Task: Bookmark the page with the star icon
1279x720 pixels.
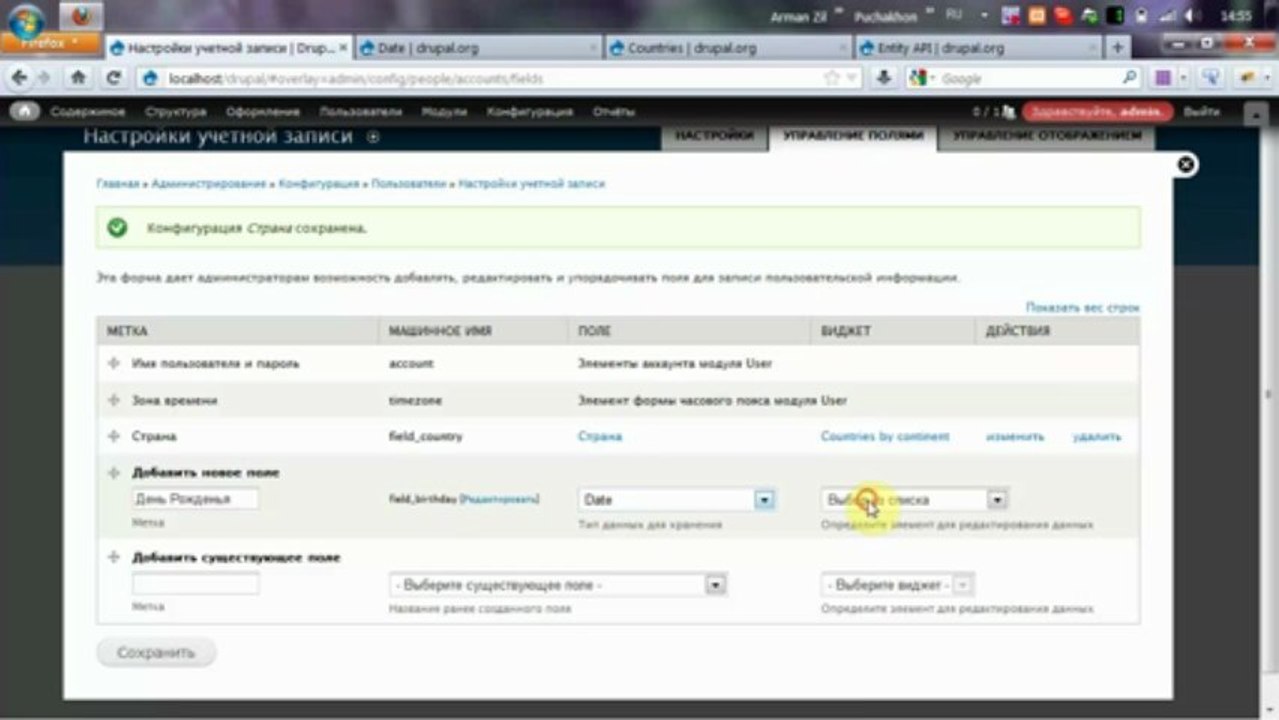Action: point(831,77)
